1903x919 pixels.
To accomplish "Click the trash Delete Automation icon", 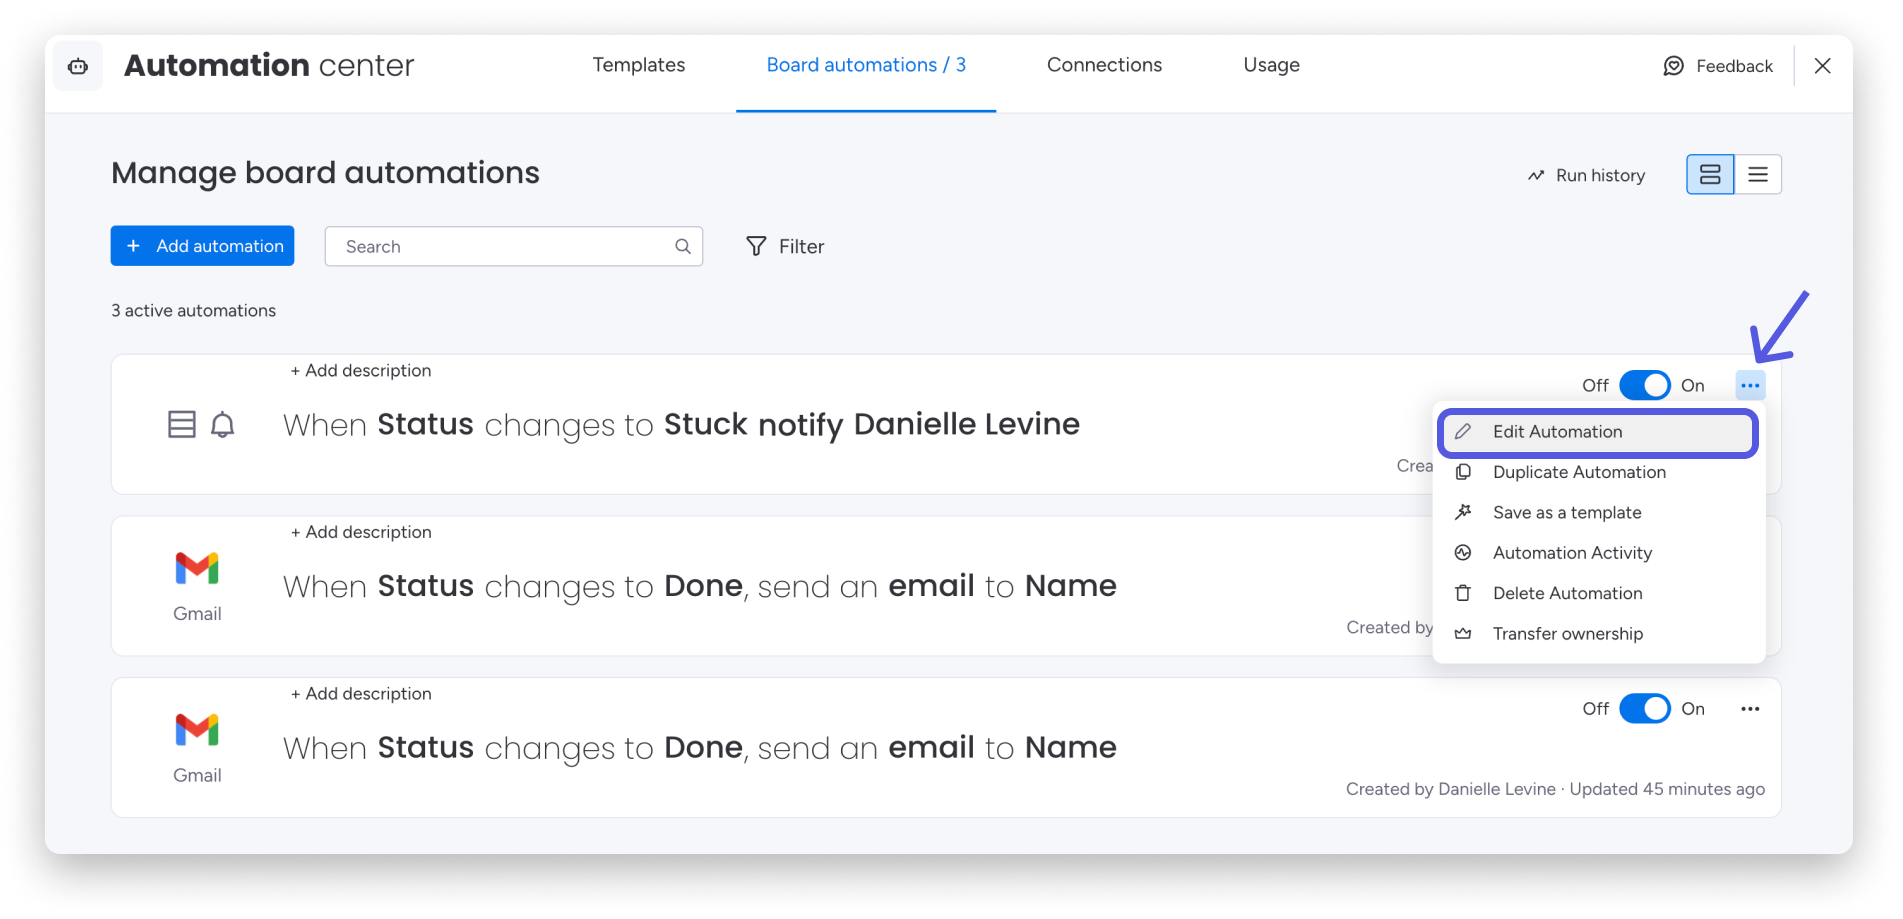I will point(1463,593).
